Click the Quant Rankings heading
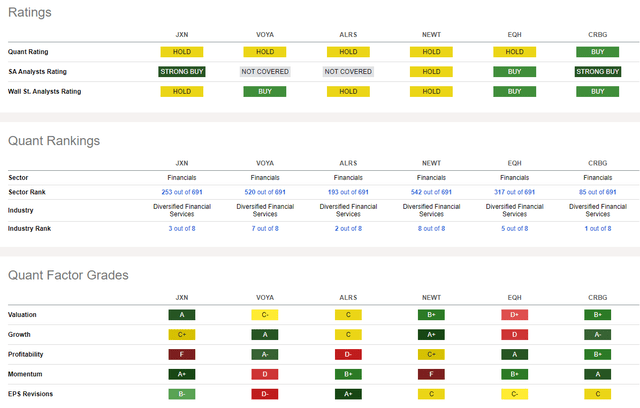Screen dimensions: 640x408 (x=54, y=141)
